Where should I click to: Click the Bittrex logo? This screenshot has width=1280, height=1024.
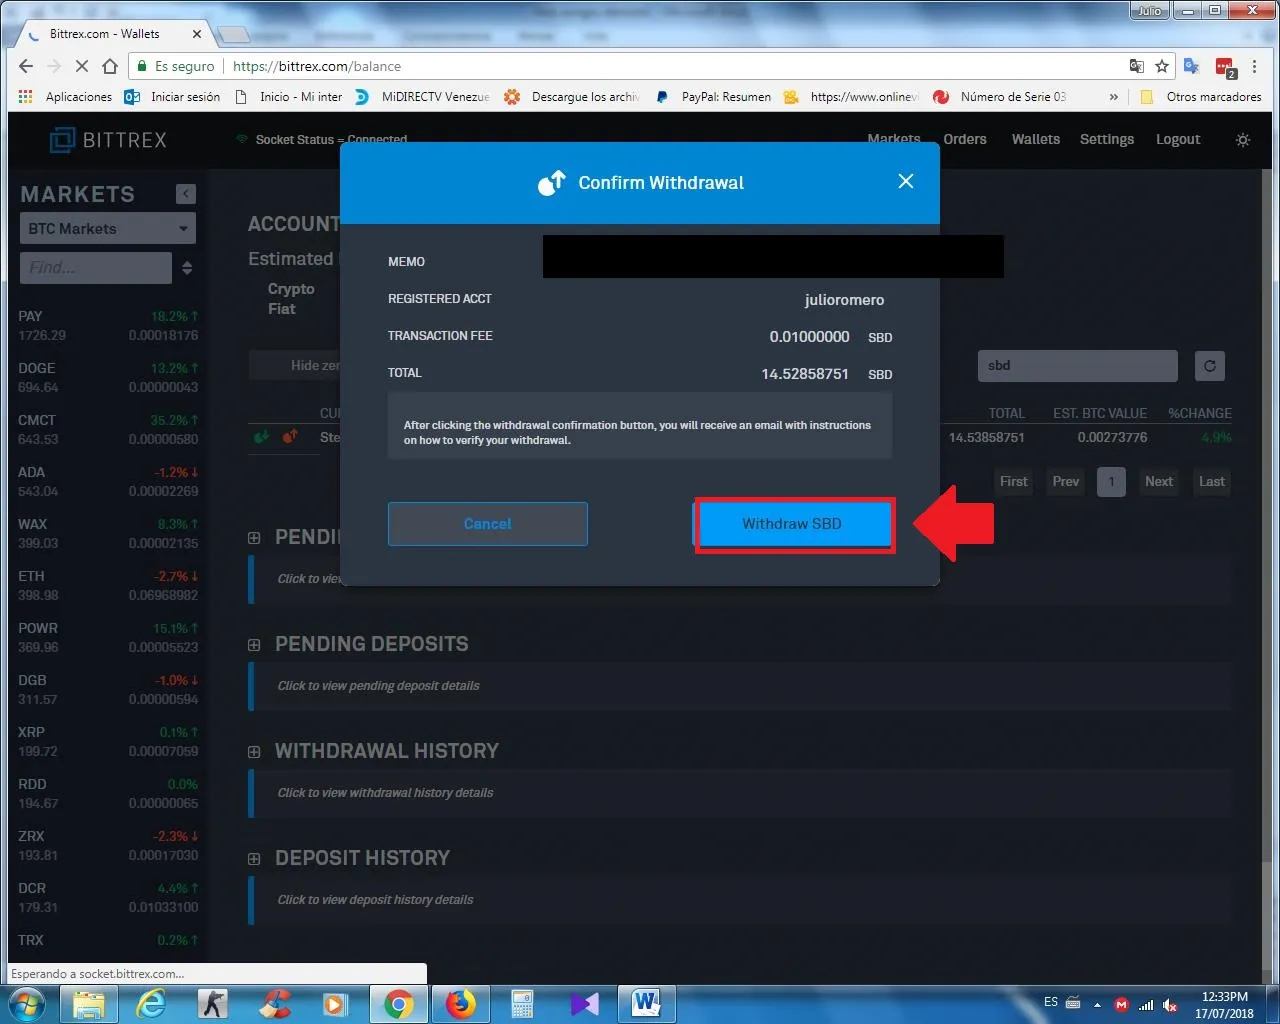tap(108, 140)
